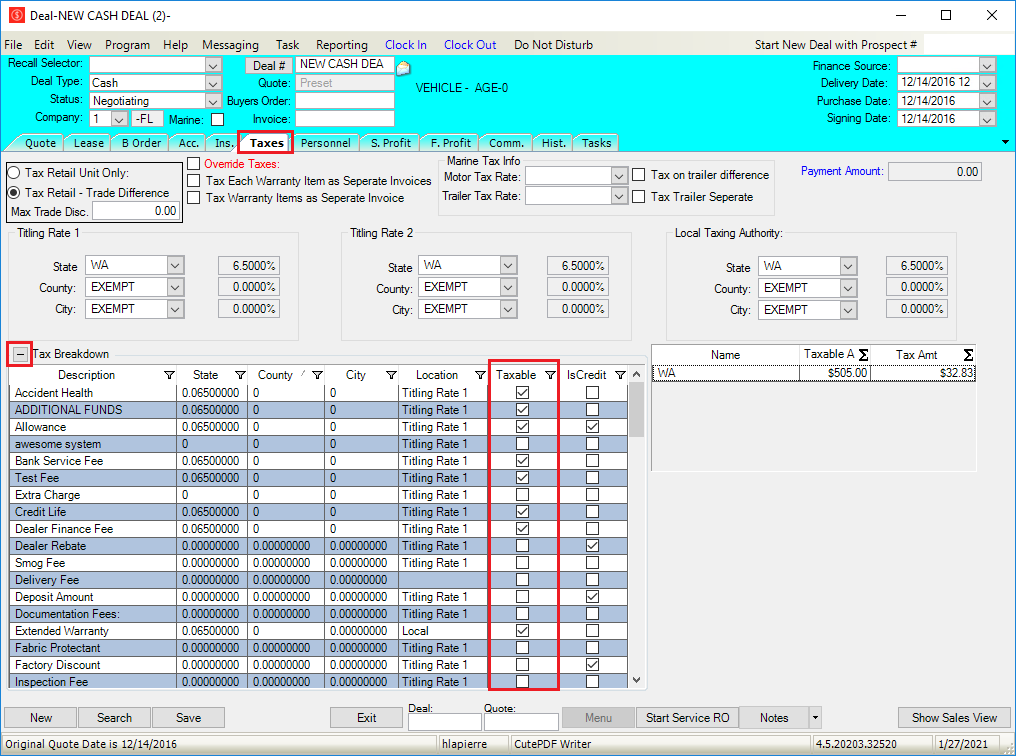This screenshot has height=756, width=1016.
Task: Open the Notes button dropdown arrow
Action: pyautogui.click(x=815, y=718)
